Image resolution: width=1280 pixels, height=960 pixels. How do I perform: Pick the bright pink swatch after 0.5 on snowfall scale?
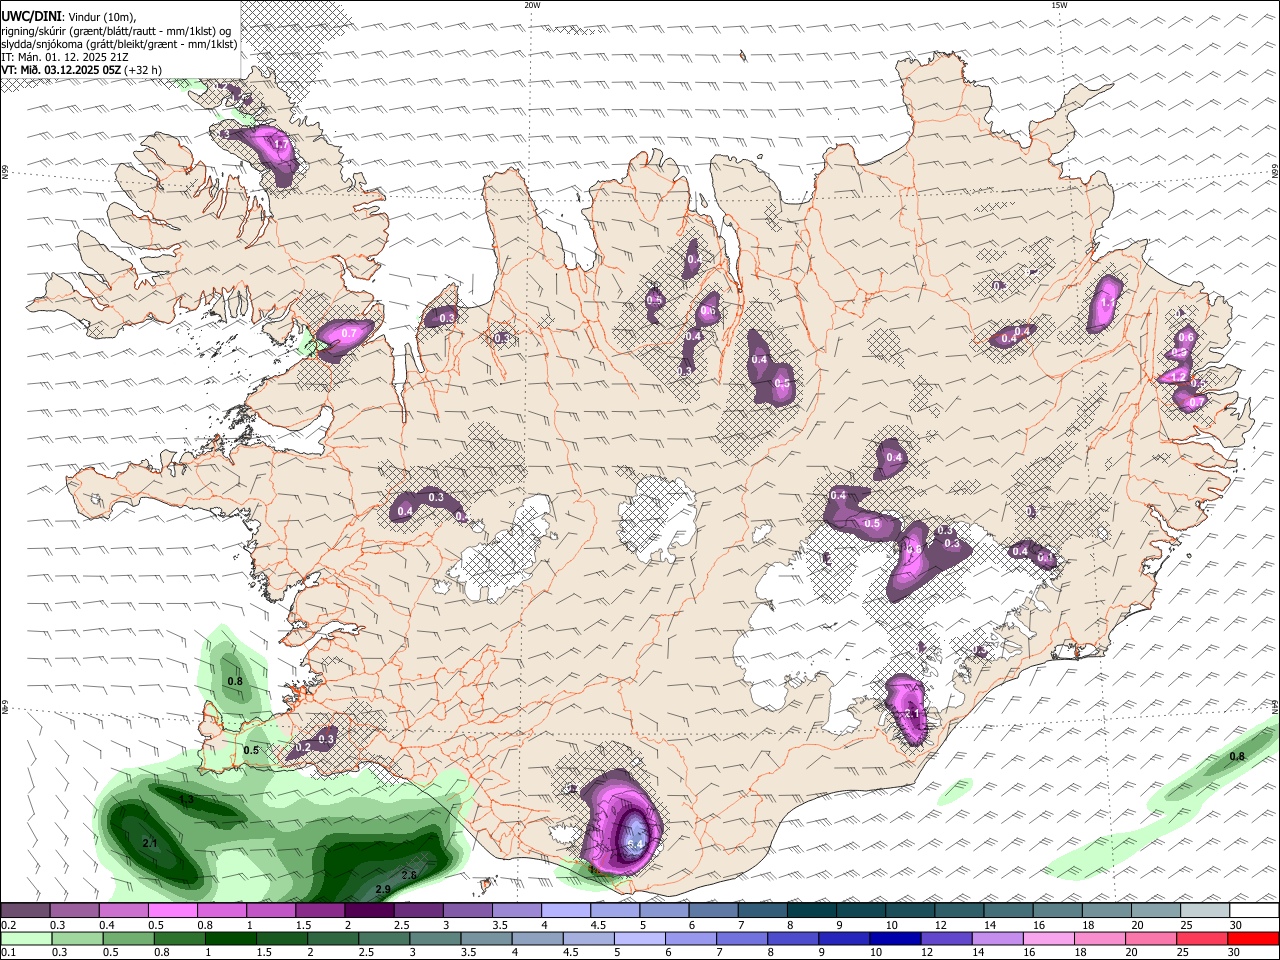172,911
